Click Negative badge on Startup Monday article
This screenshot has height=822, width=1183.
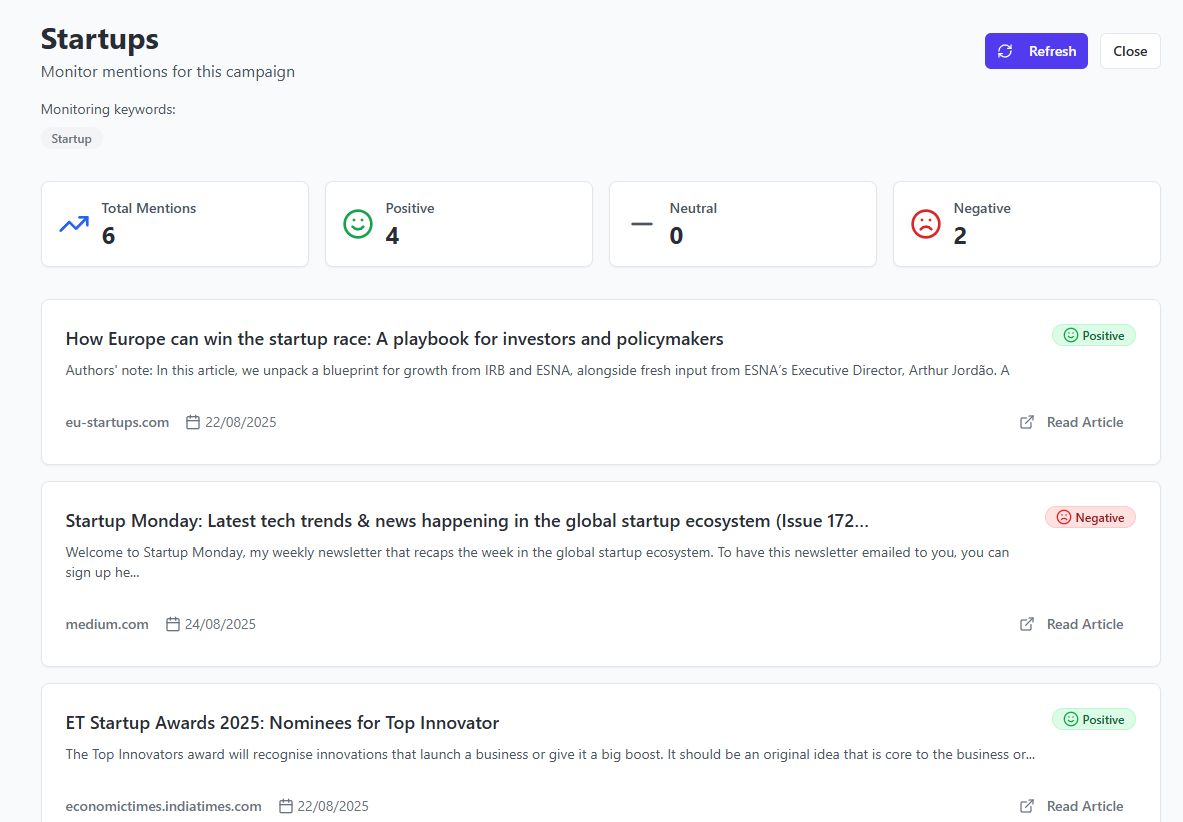[1090, 518]
